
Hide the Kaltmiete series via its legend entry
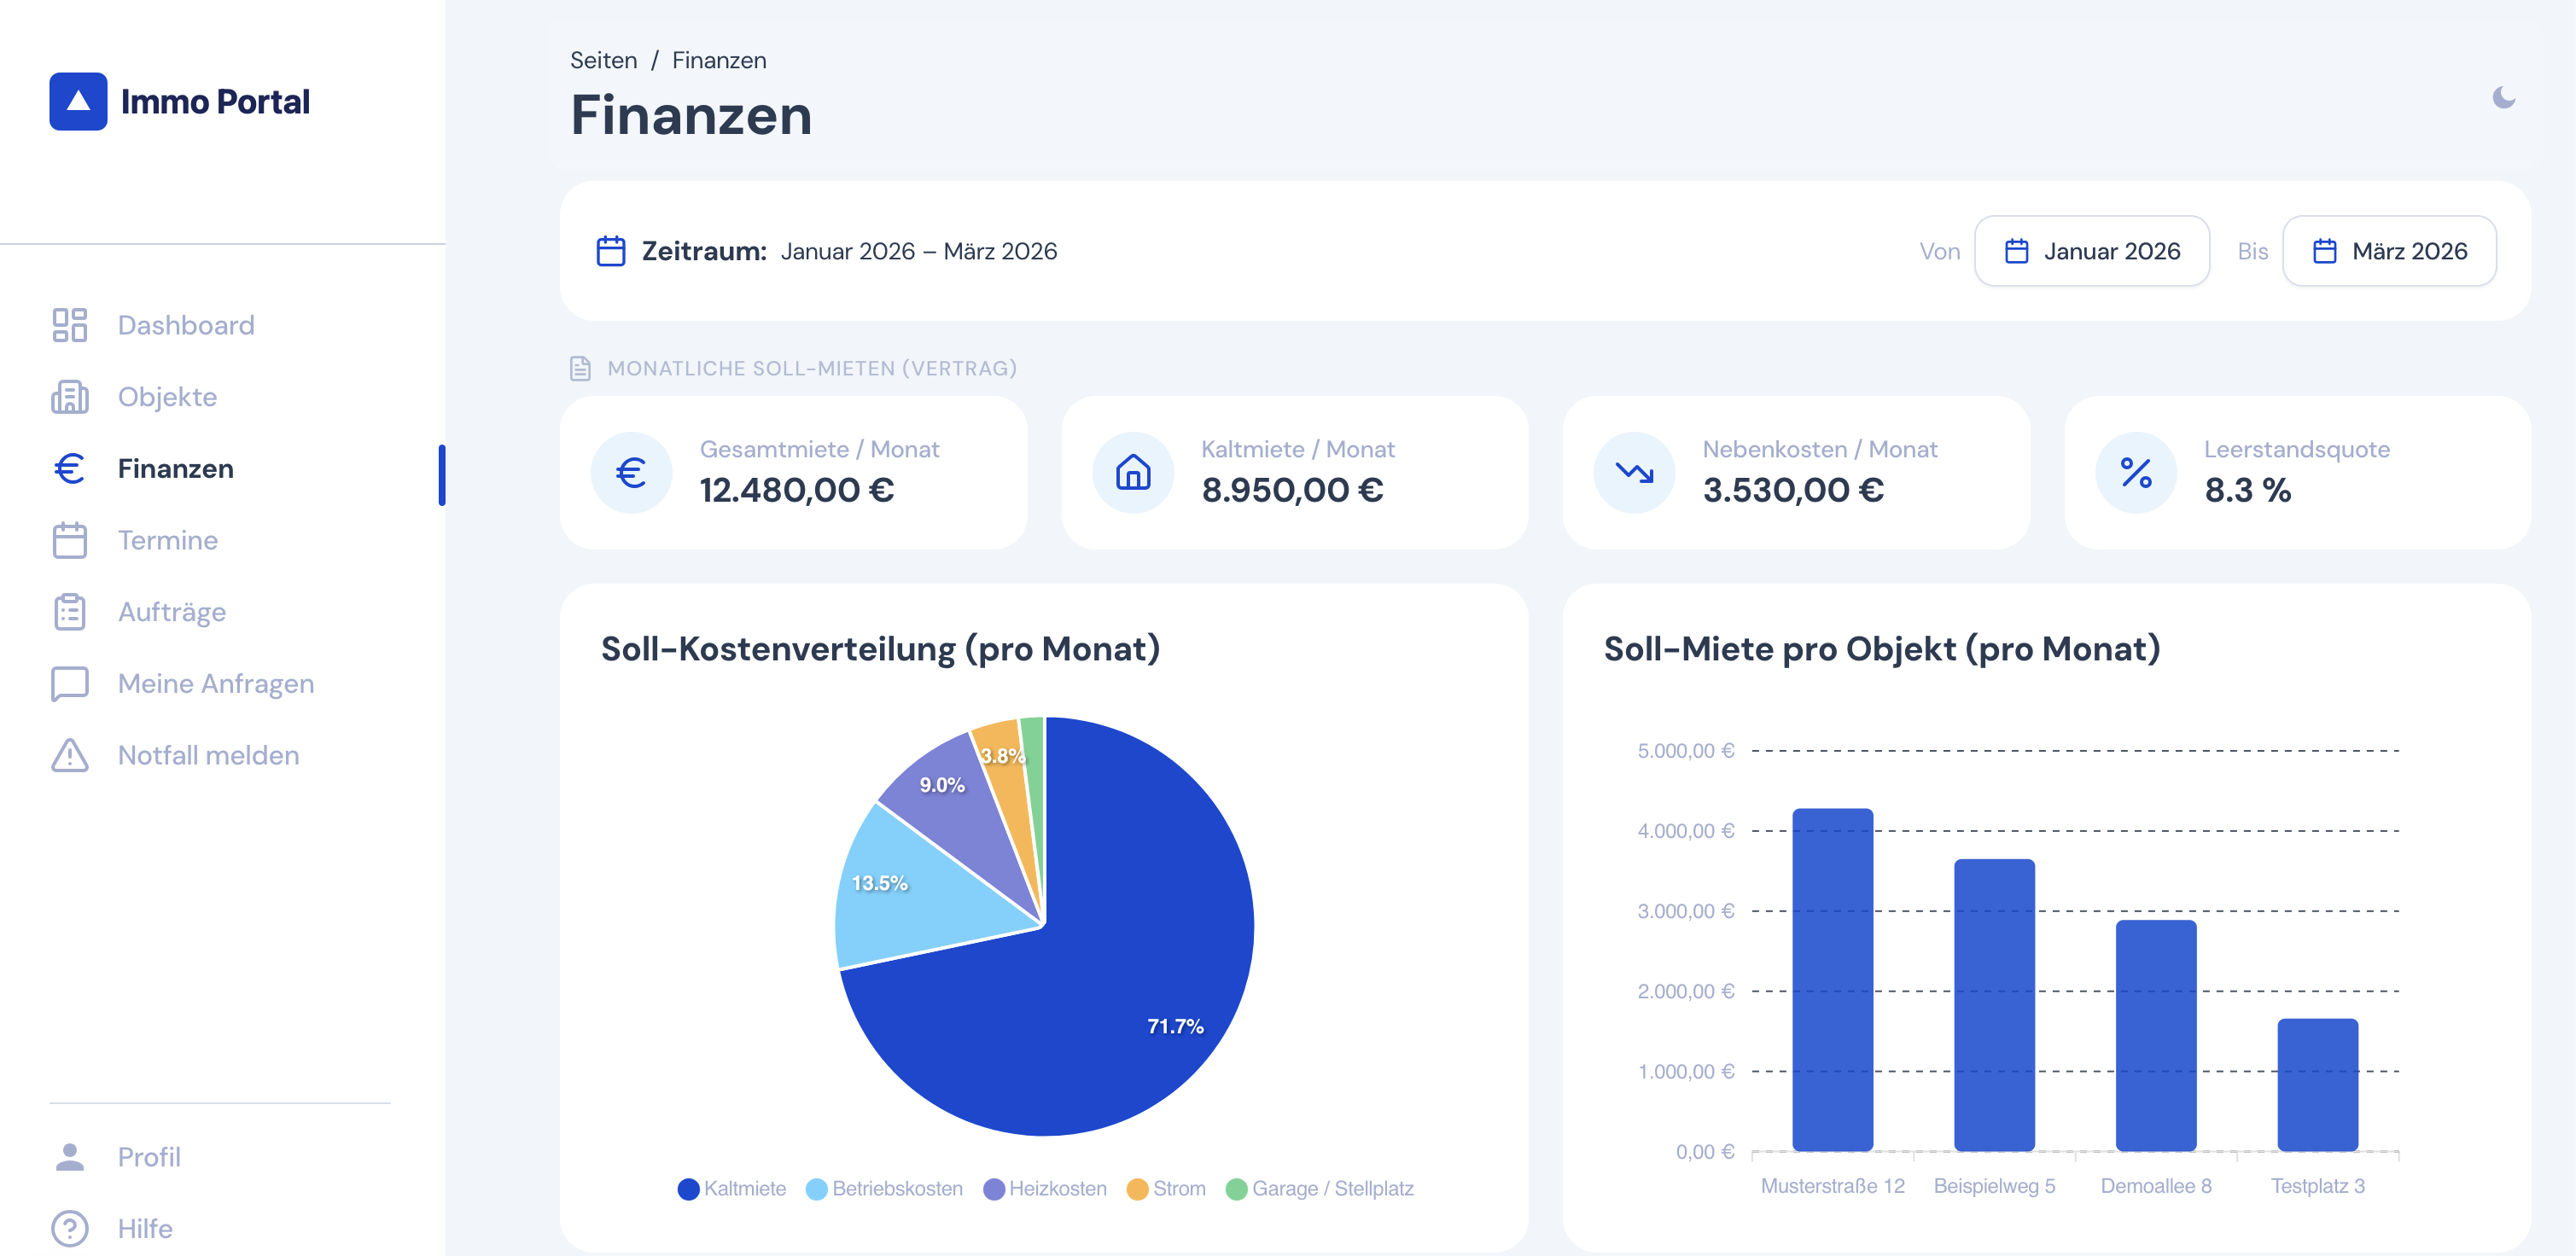click(x=733, y=1189)
